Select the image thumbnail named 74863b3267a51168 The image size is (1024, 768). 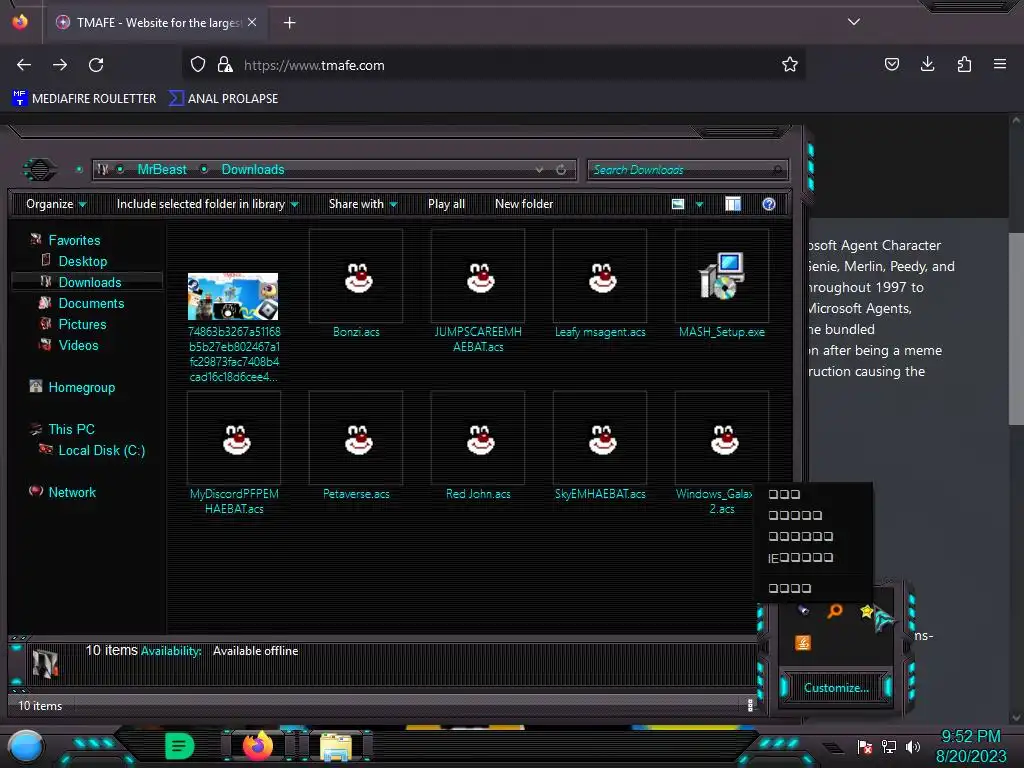233,296
